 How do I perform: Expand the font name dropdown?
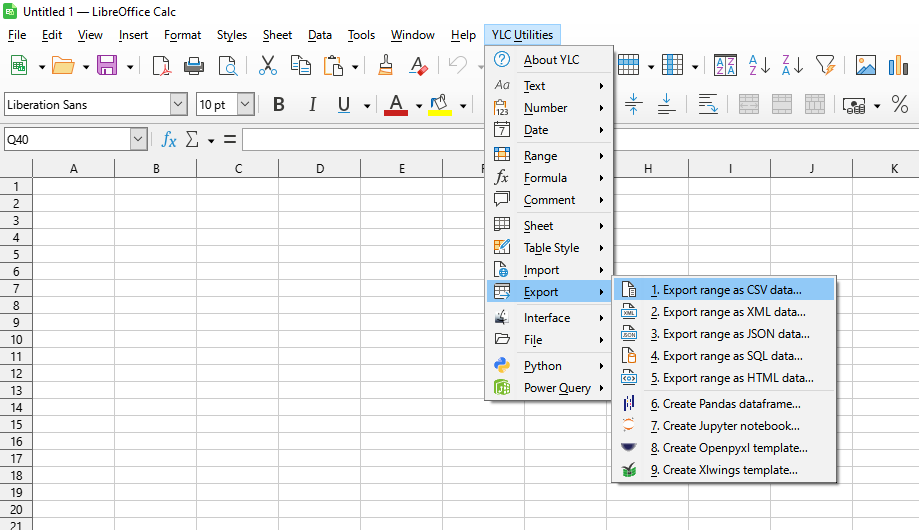click(178, 105)
